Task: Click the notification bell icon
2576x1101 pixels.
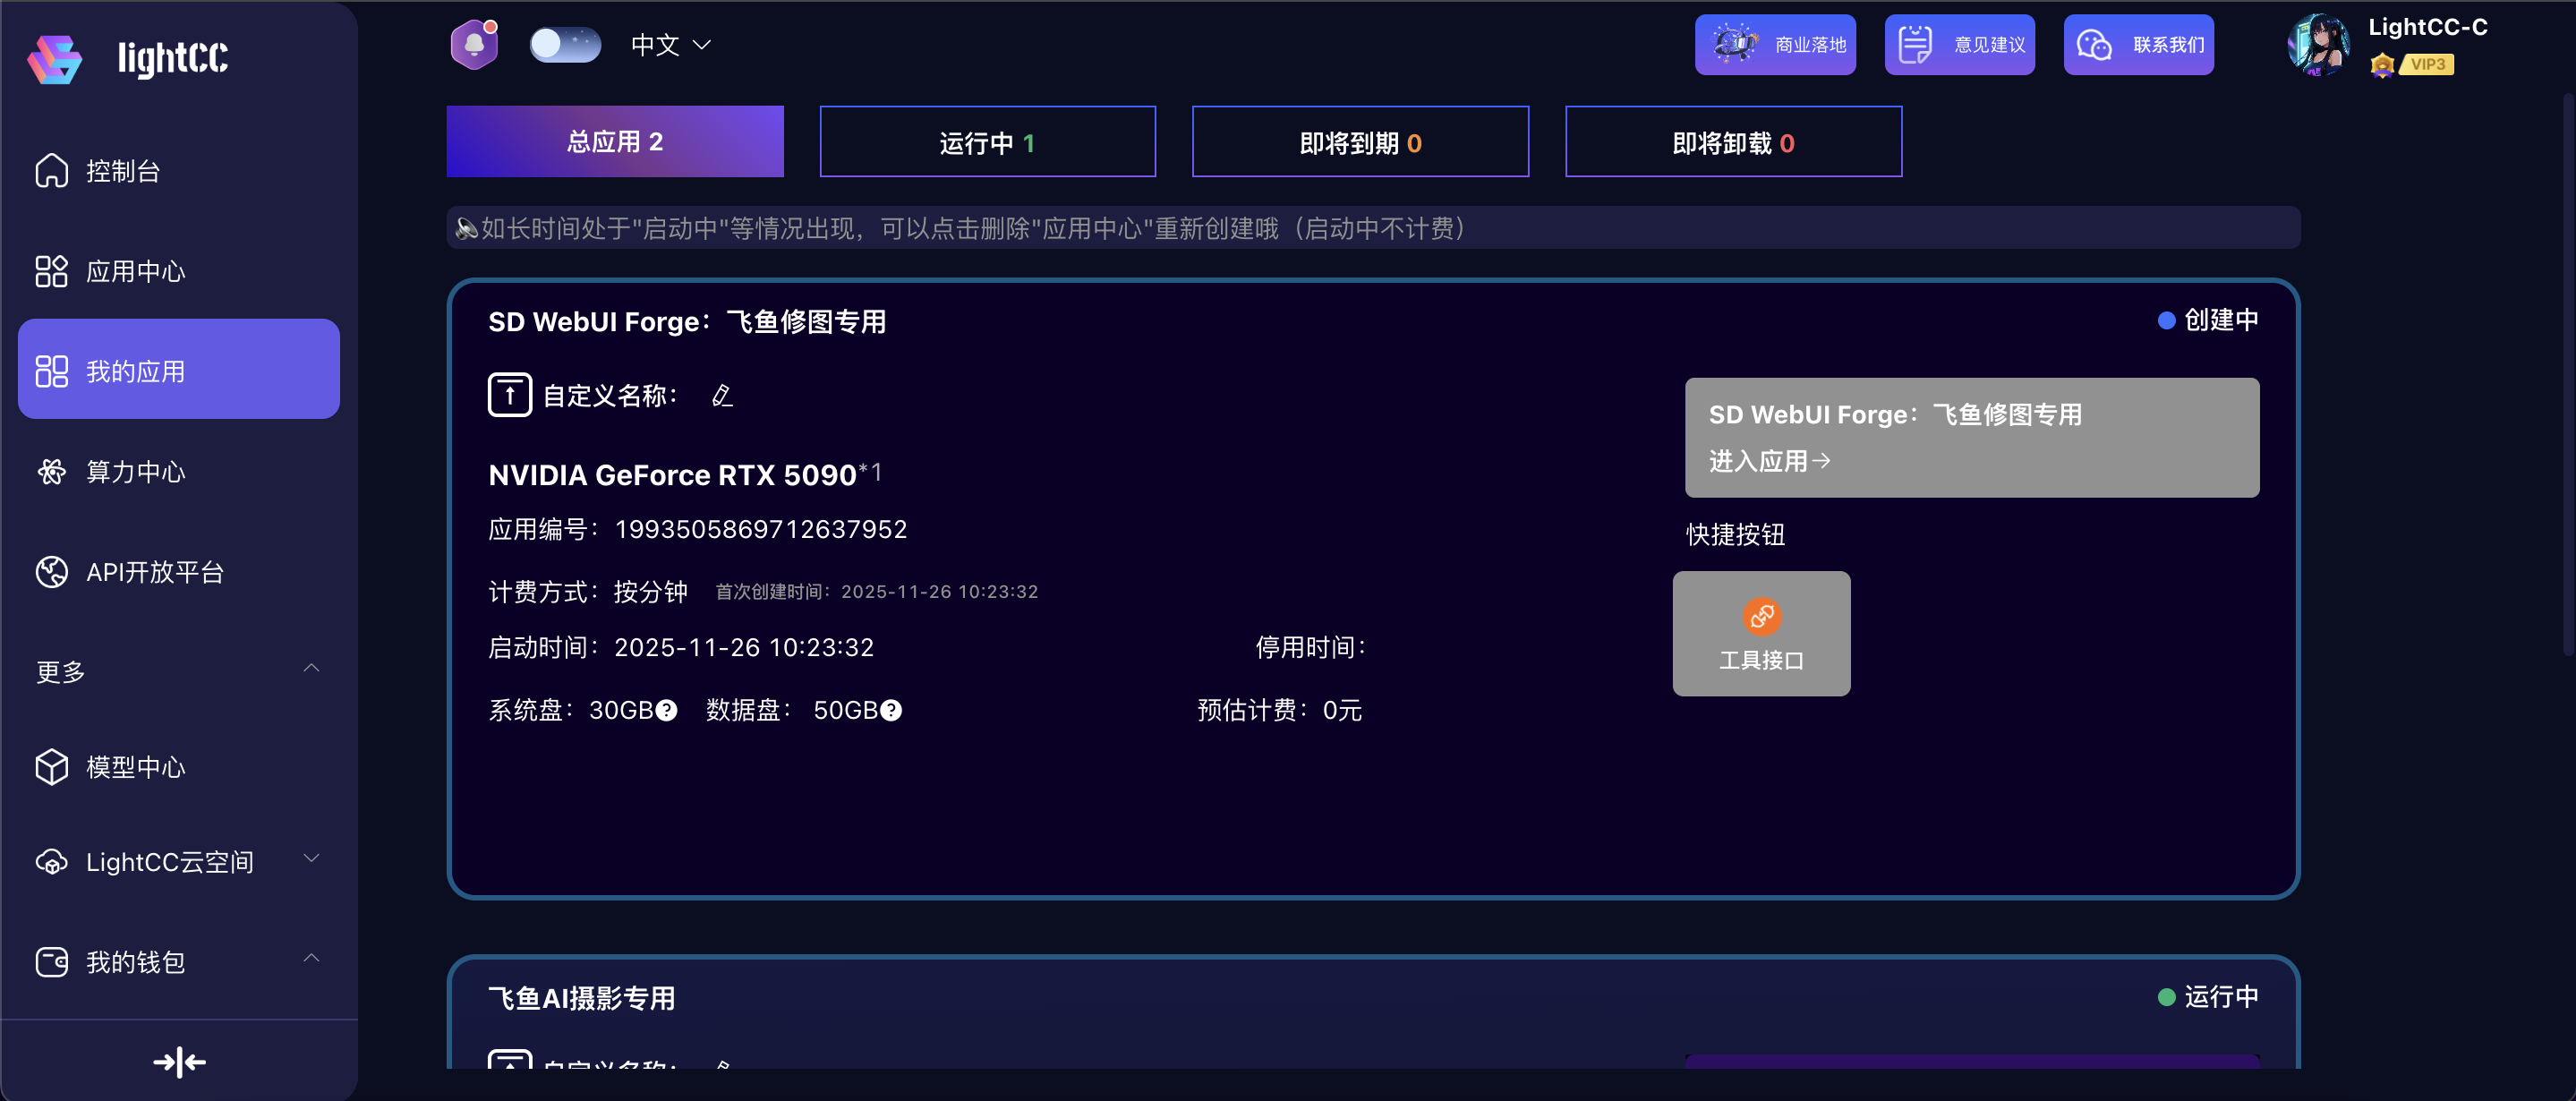Action: pyautogui.click(x=474, y=45)
